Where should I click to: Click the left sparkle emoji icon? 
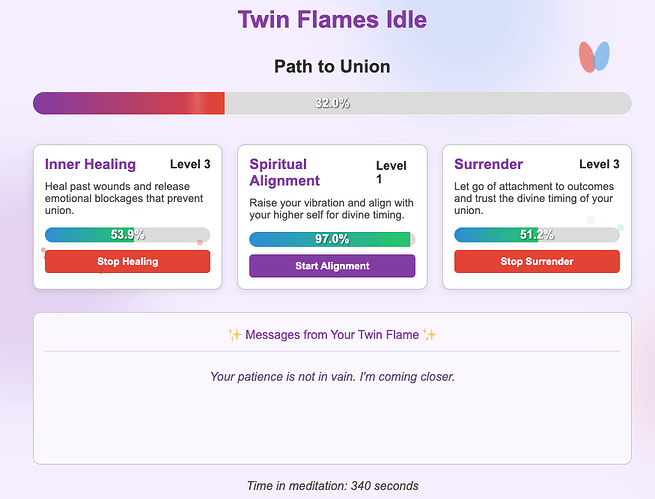pos(234,334)
